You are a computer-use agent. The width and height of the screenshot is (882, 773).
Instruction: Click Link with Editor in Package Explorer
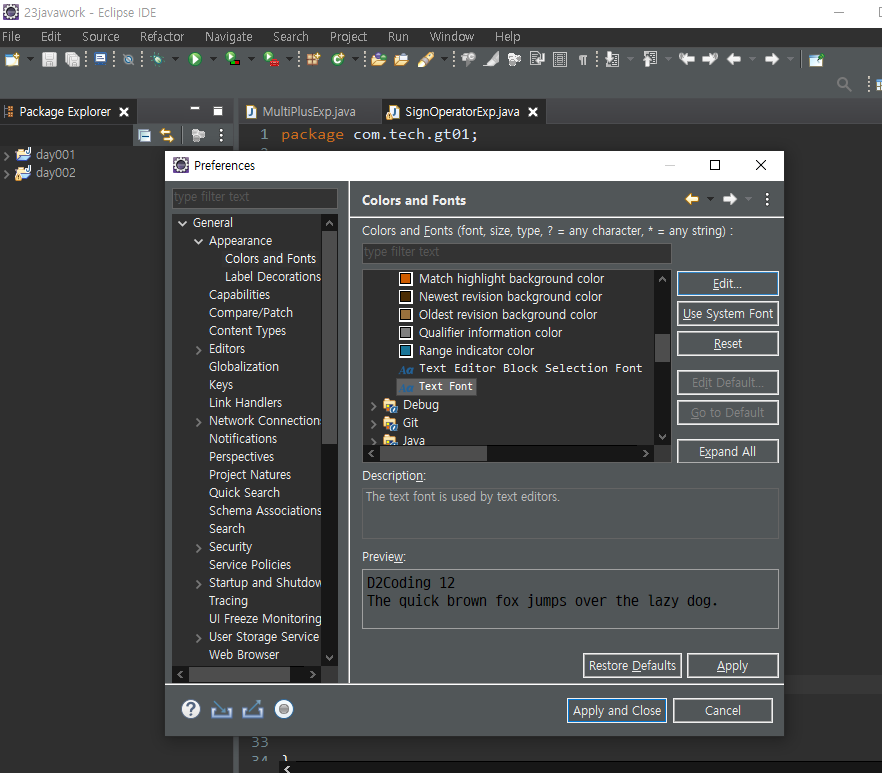tap(167, 135)
